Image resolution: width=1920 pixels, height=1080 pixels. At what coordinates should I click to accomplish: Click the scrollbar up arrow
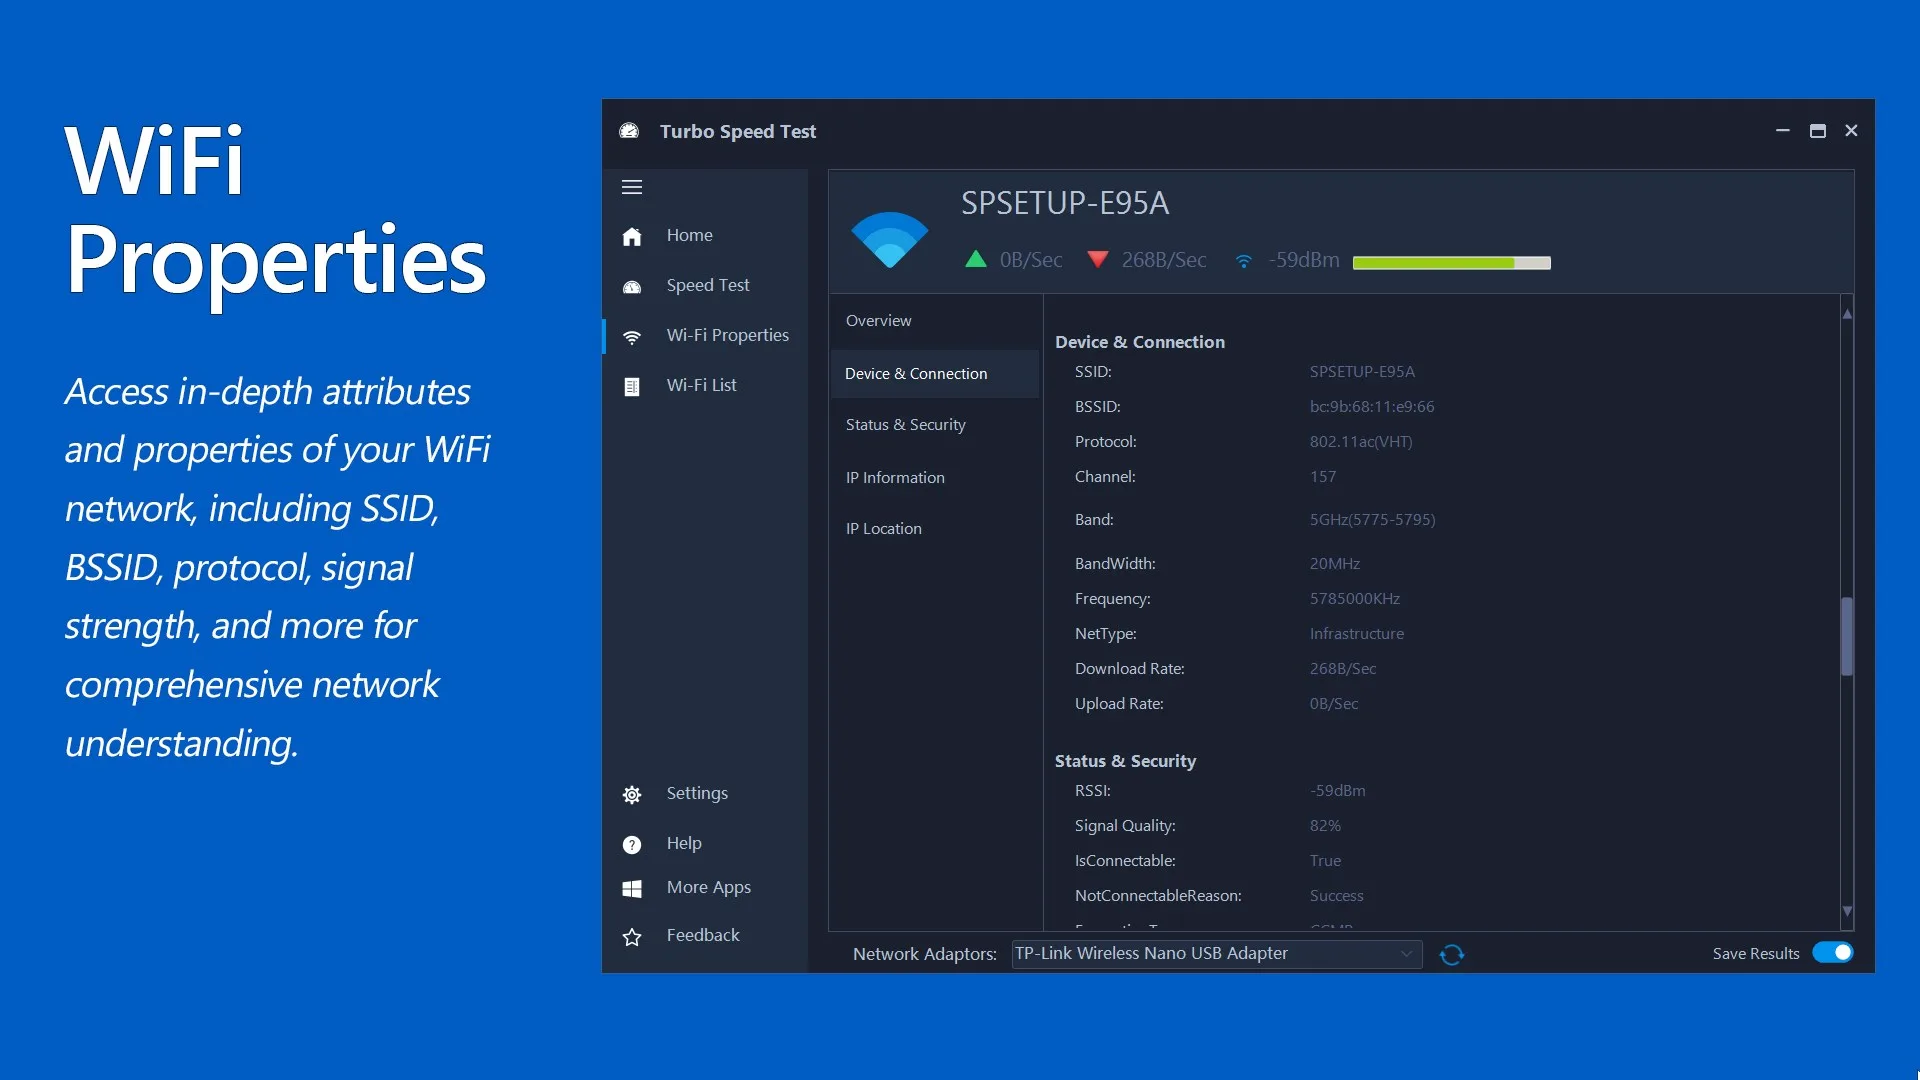1847,313
